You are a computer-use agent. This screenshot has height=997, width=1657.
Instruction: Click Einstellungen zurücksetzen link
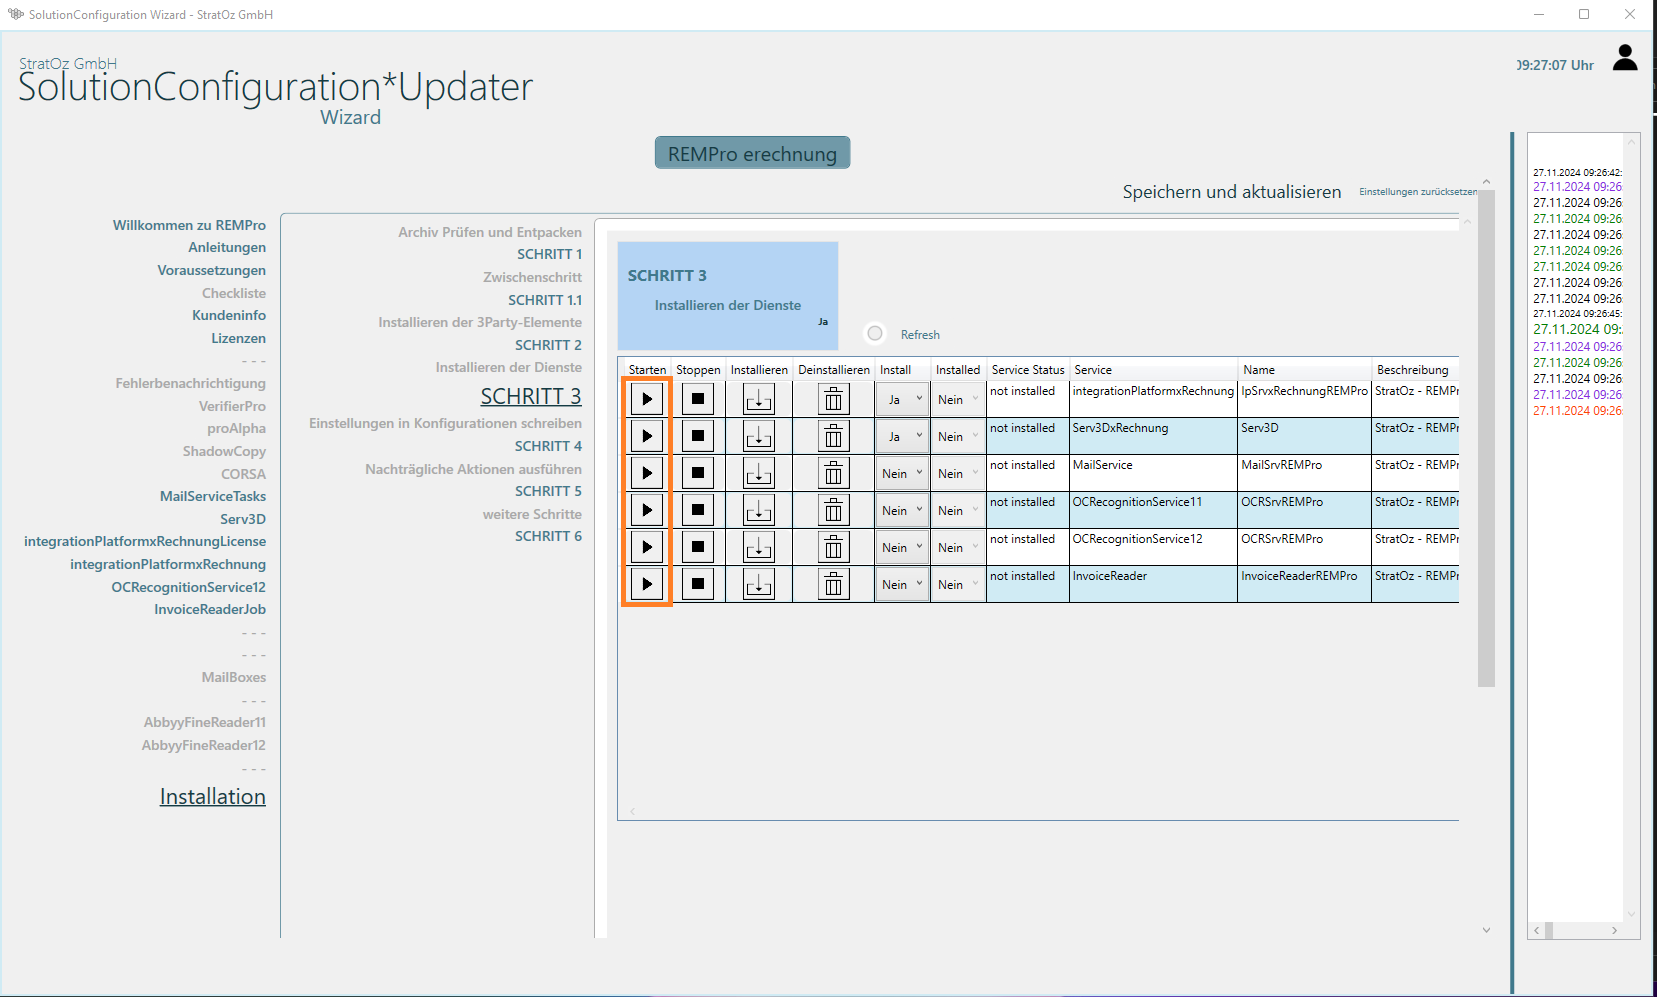coord(1416,192)
